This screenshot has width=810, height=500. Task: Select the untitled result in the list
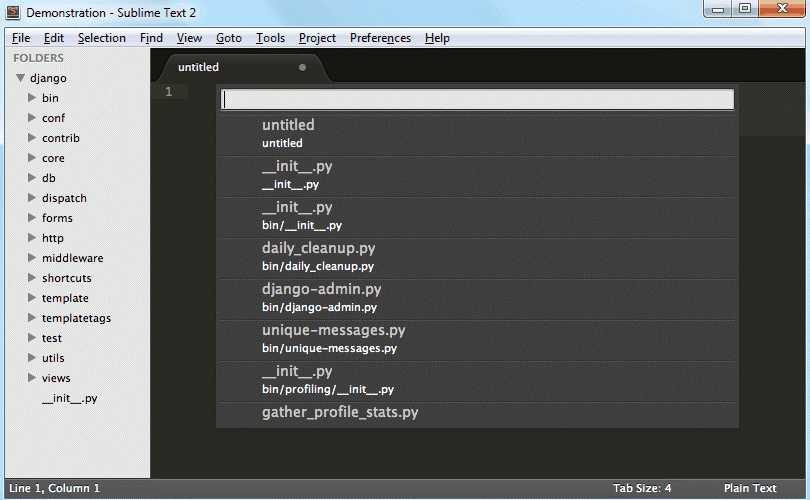(477, 134)
